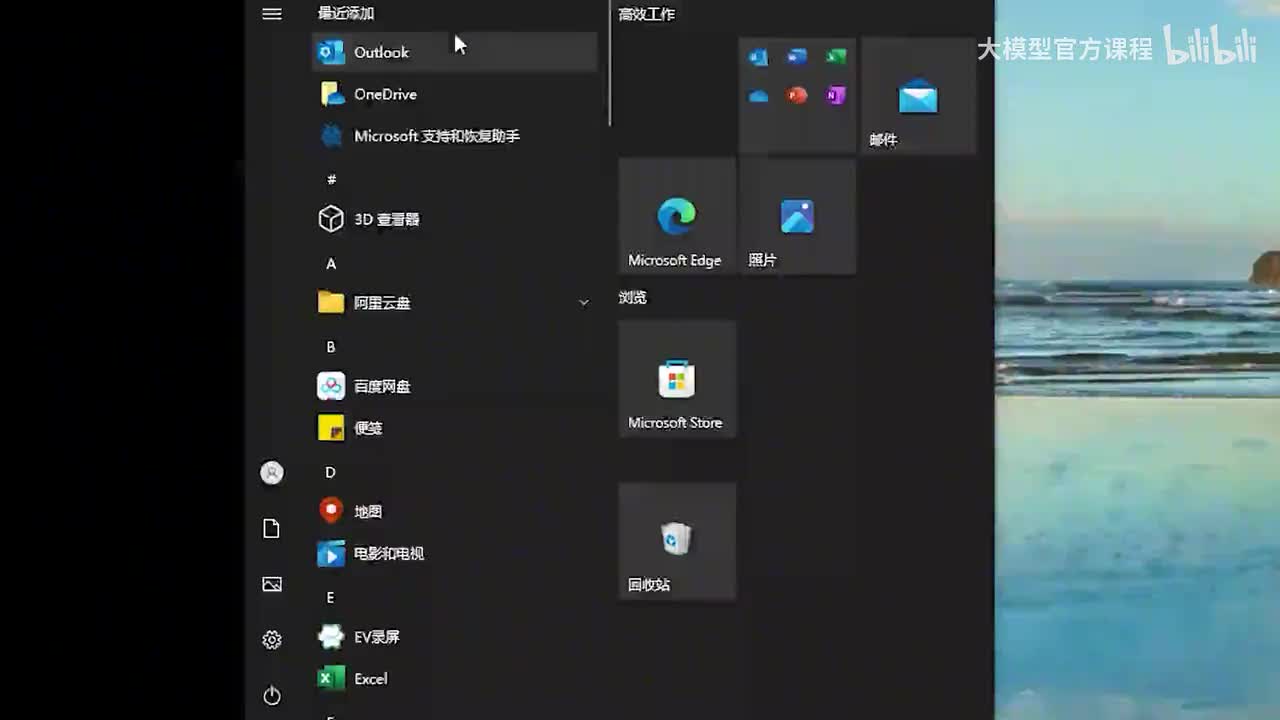Open the 便笺 sticky notes app

point(455,428)
